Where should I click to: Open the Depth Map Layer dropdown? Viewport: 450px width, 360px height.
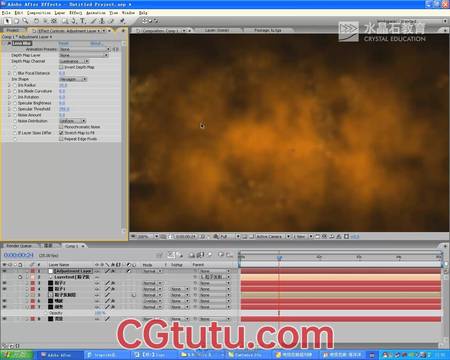tap(84, 55)
